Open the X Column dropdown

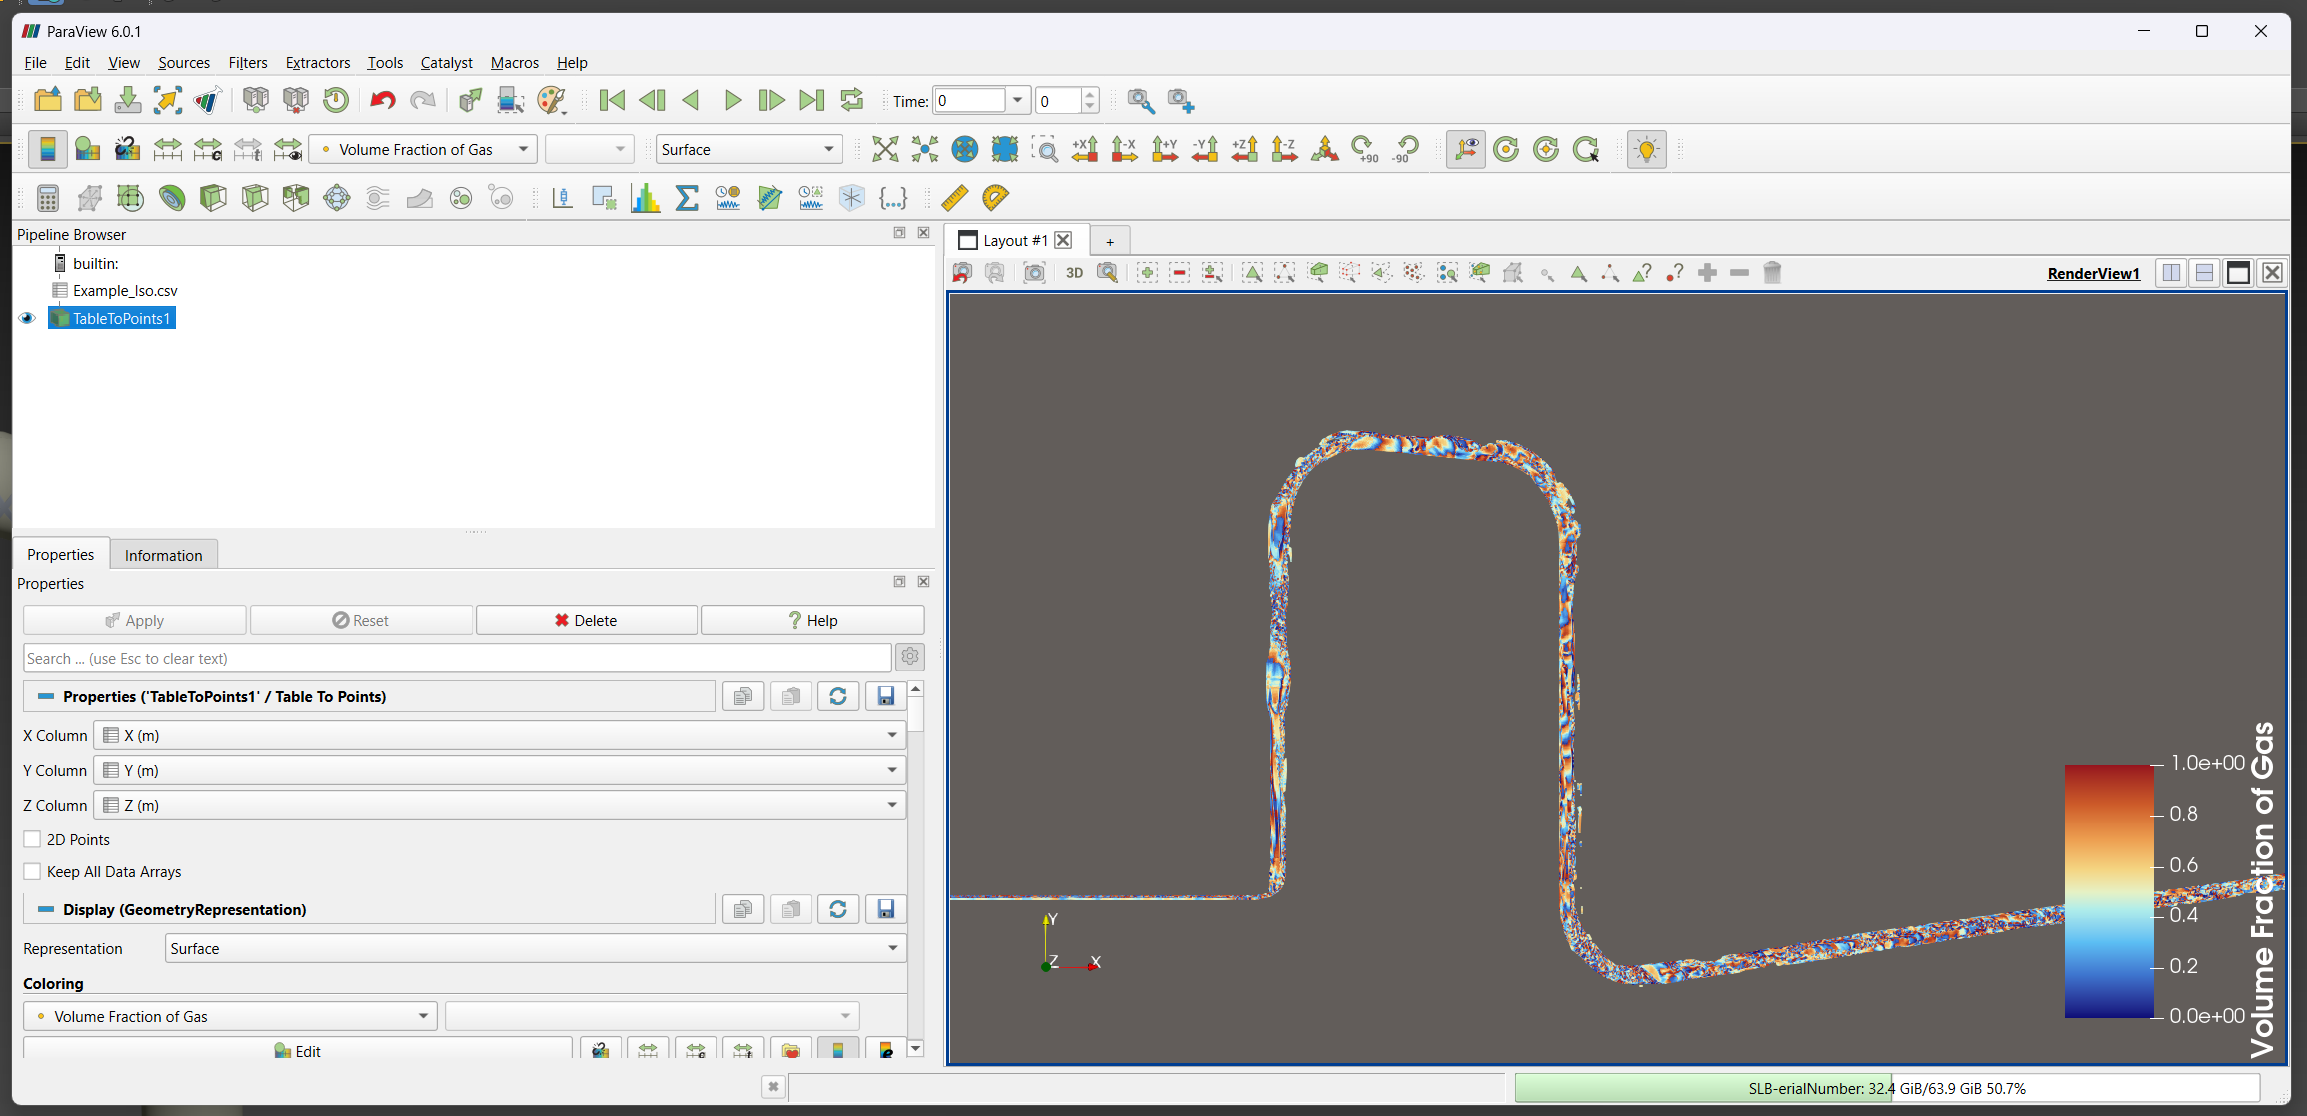(500, 735)
